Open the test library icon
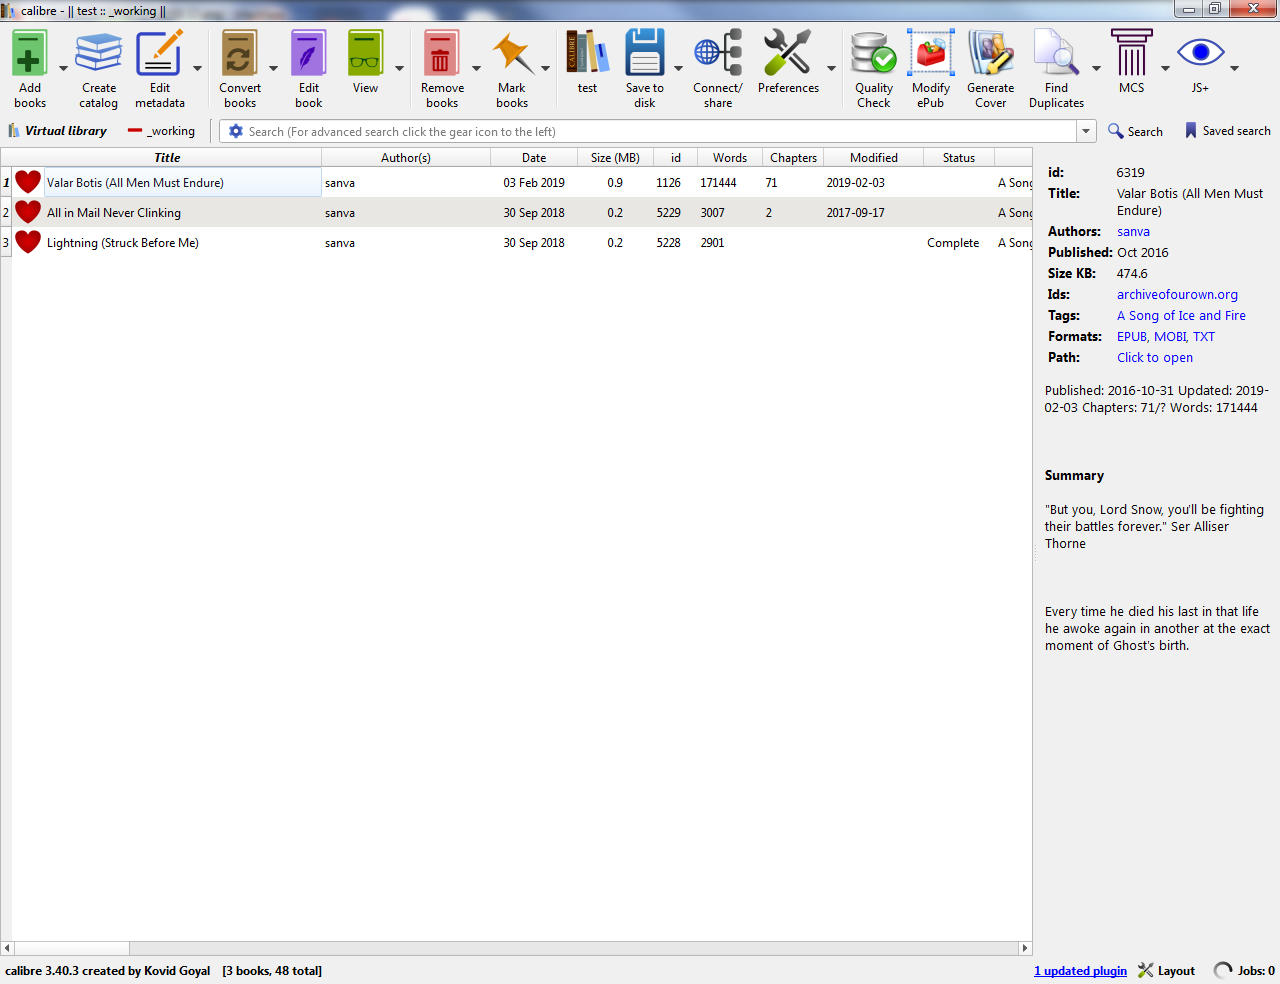The height and width of the screenshot is (984, 1280). coord(587,54)
